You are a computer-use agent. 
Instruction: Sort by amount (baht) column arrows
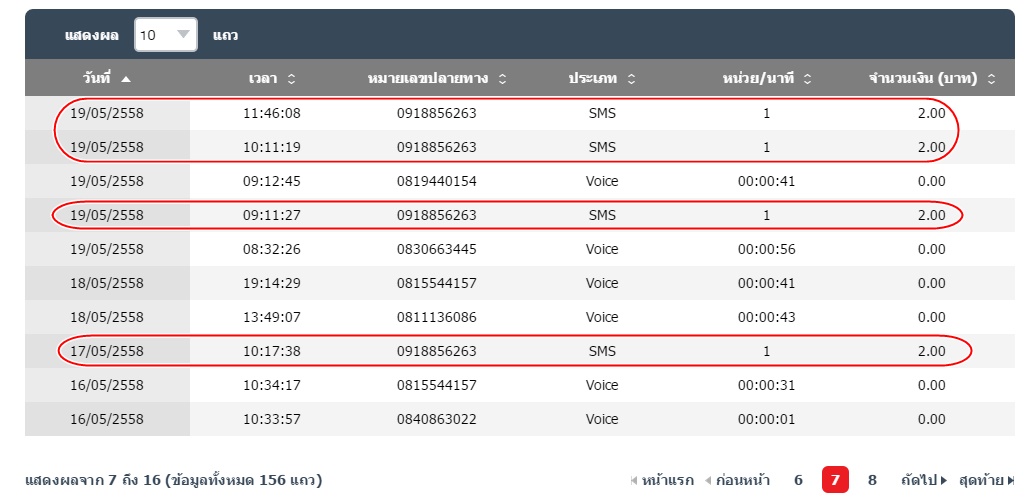click(991, 78)
